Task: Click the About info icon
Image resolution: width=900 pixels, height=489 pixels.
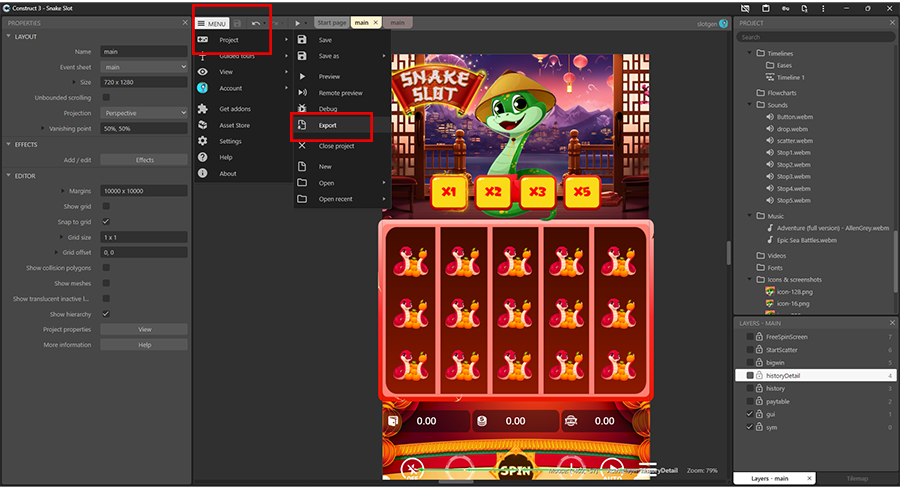Action: click(x=203, y=173)
